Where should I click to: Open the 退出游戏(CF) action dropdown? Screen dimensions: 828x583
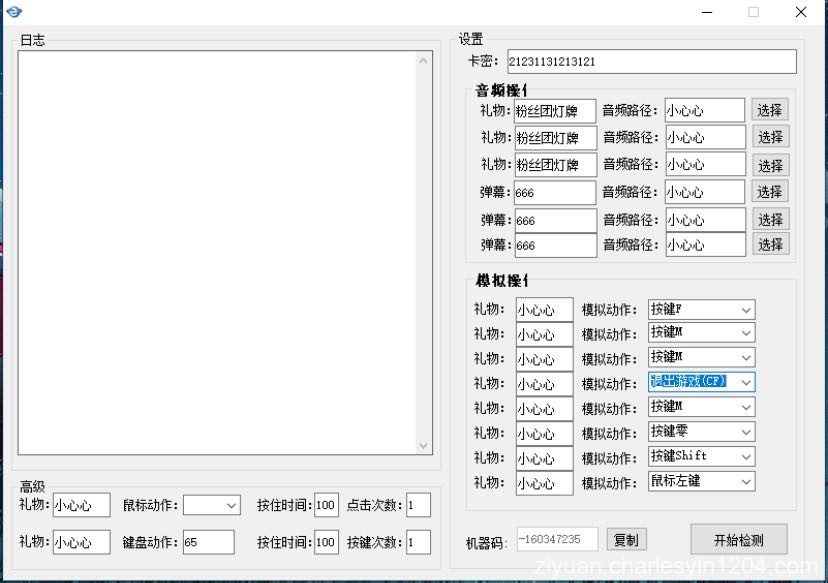745,382
